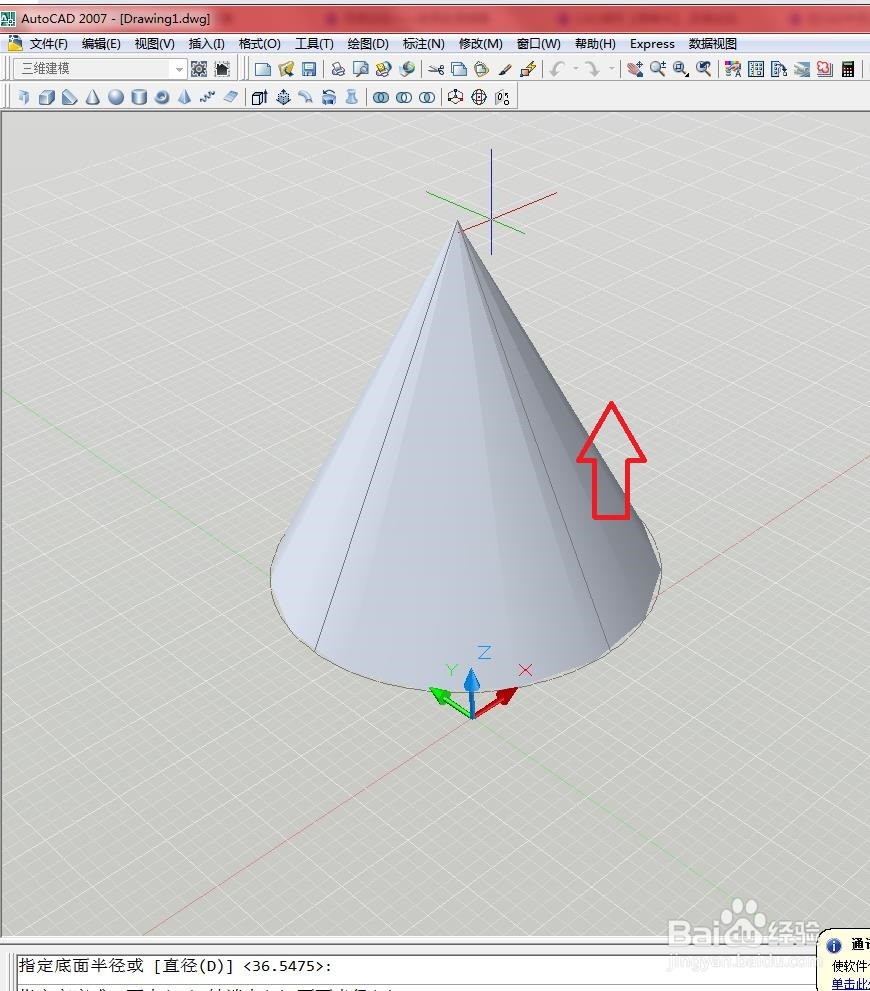This screenshot has height=991, width=870.
Task: Click the 3D DWF globe icon
Action: point(407,69)
